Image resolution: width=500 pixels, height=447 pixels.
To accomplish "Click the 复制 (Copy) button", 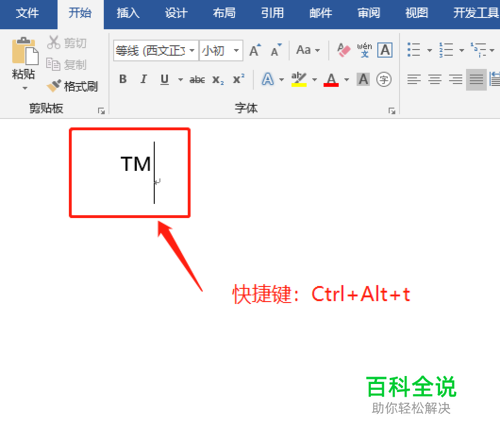I will coord(66,65).
